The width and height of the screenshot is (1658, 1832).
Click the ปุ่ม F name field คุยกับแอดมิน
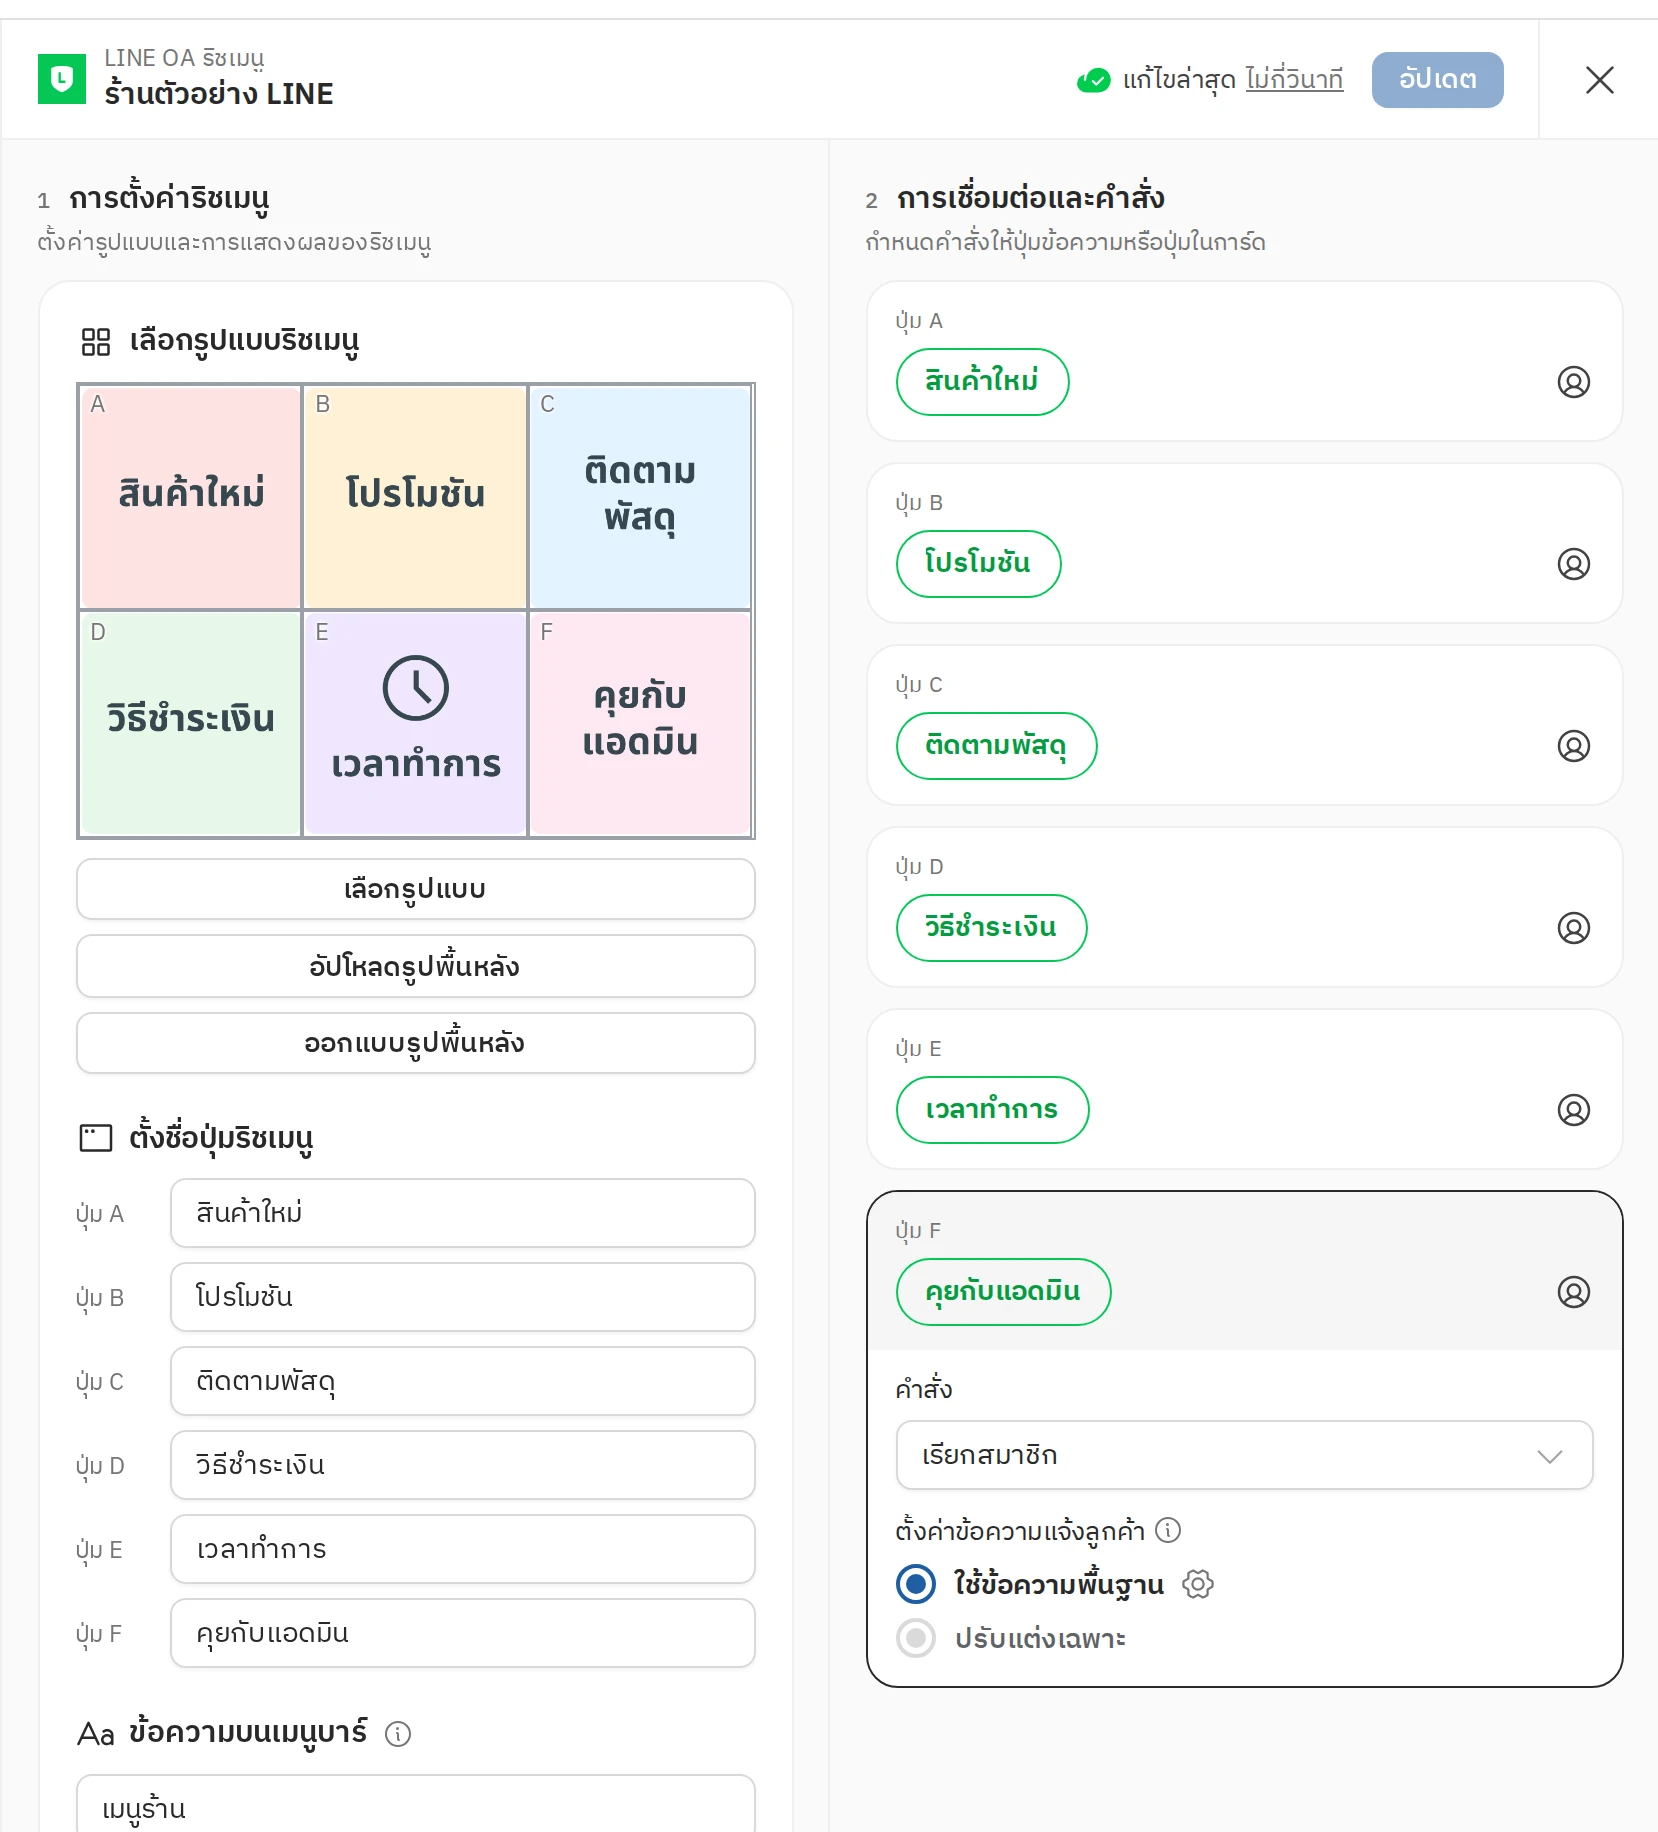click(463, 1633)
